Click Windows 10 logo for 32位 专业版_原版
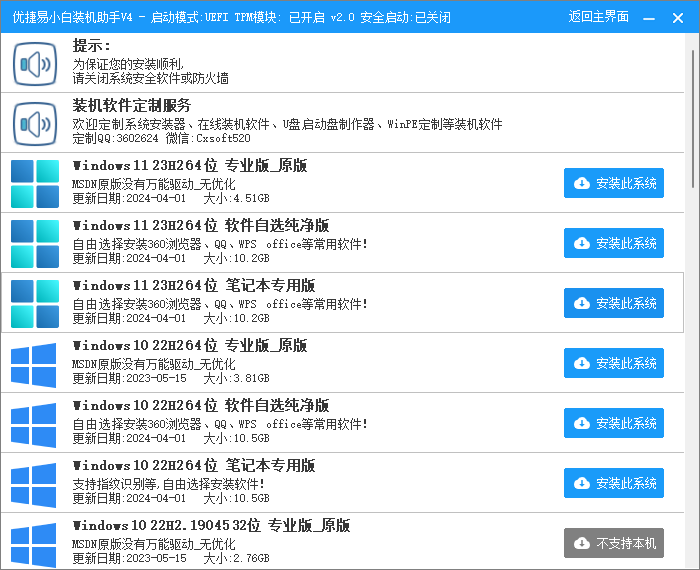 pos(33,545)
